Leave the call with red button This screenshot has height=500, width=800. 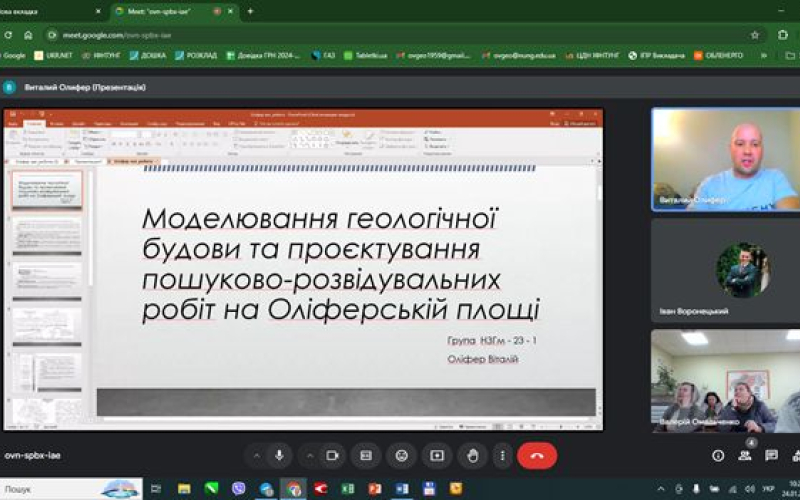tap(537, 456)
